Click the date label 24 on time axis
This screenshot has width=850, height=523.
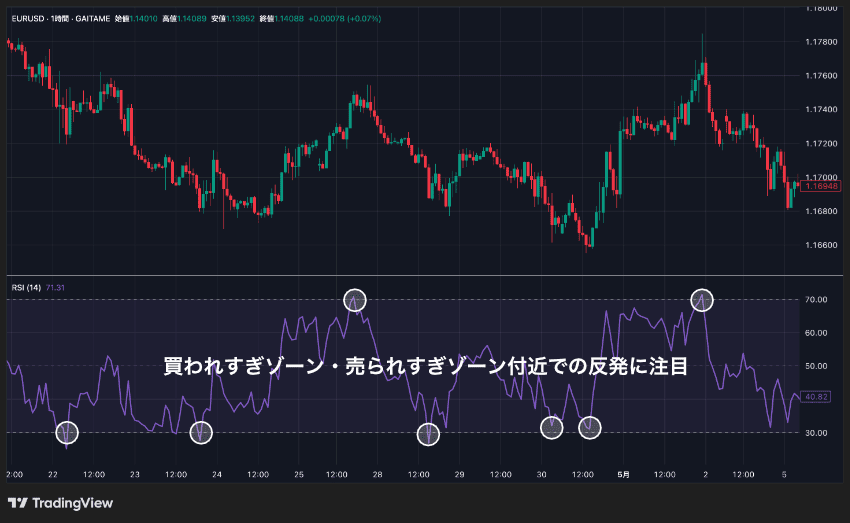click(217, 474)
